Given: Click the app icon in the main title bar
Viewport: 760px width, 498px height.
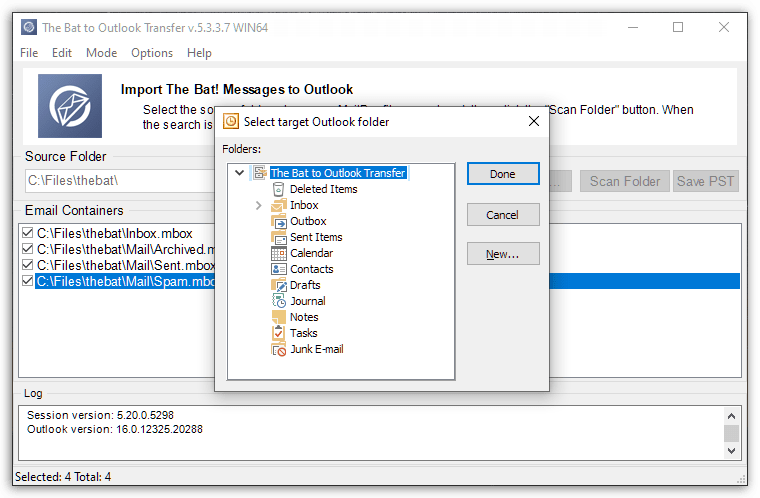Looking at the screenshot, I should [29, 27].
